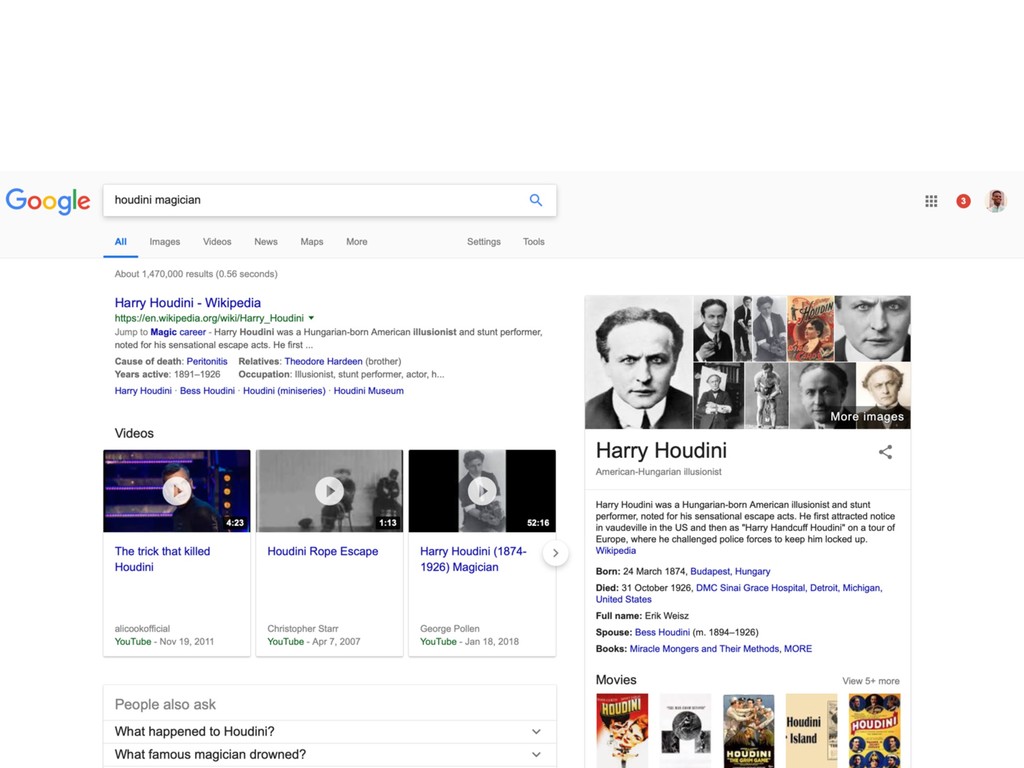
Task: Play the 'The trick that killed Houdini' video
Action: click(x=177, y=490)
